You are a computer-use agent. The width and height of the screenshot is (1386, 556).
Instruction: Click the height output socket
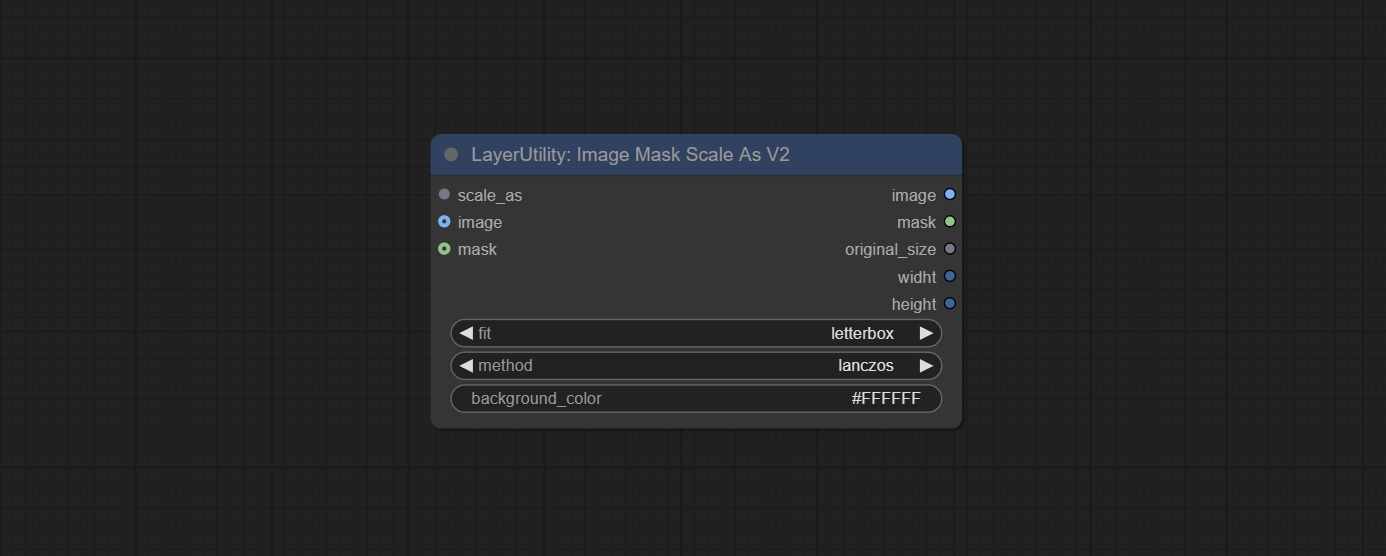click(x=950, y=304)
